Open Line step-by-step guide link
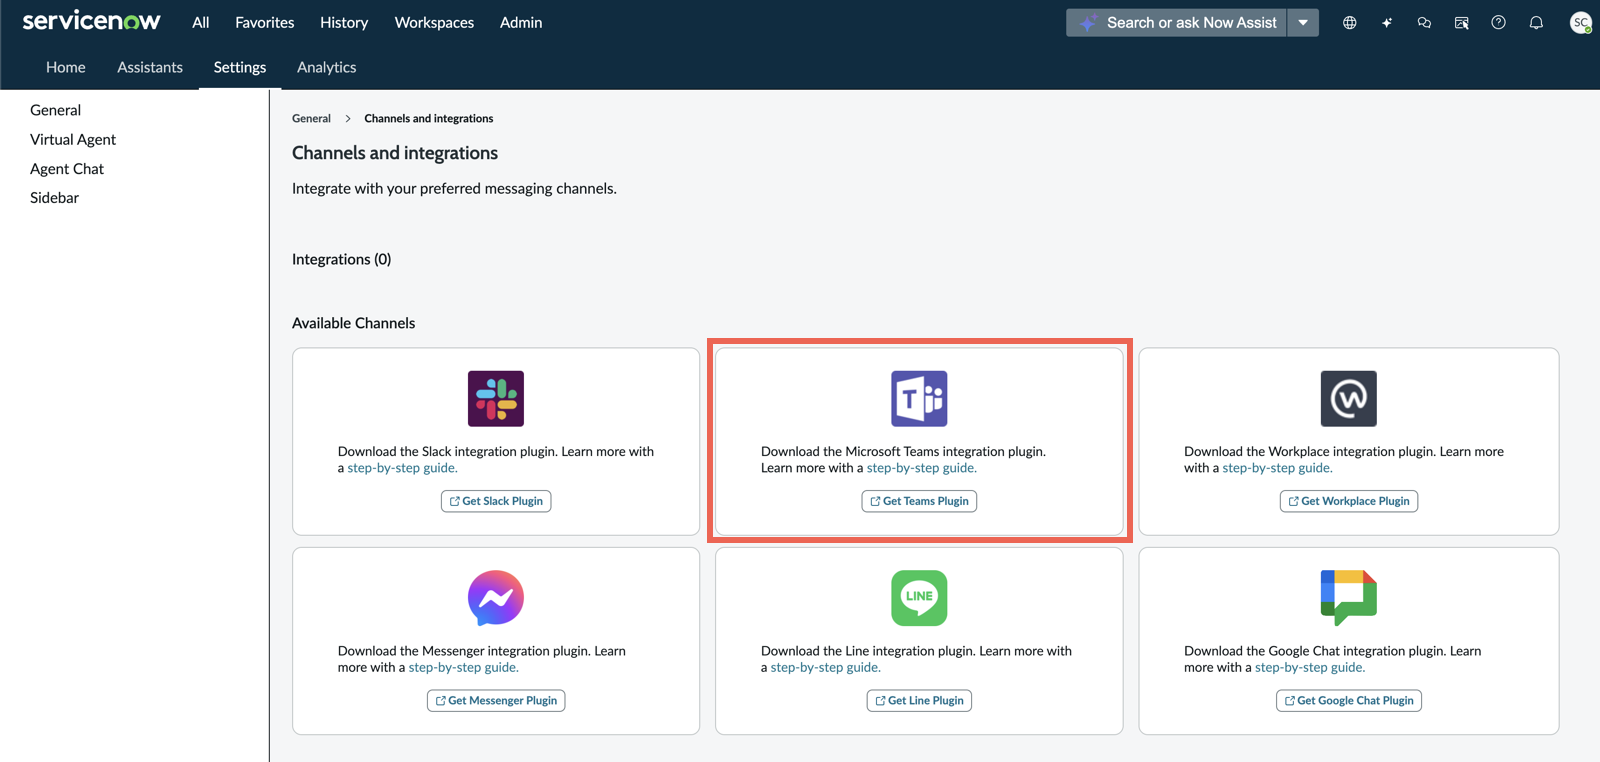 click(825, 667)
